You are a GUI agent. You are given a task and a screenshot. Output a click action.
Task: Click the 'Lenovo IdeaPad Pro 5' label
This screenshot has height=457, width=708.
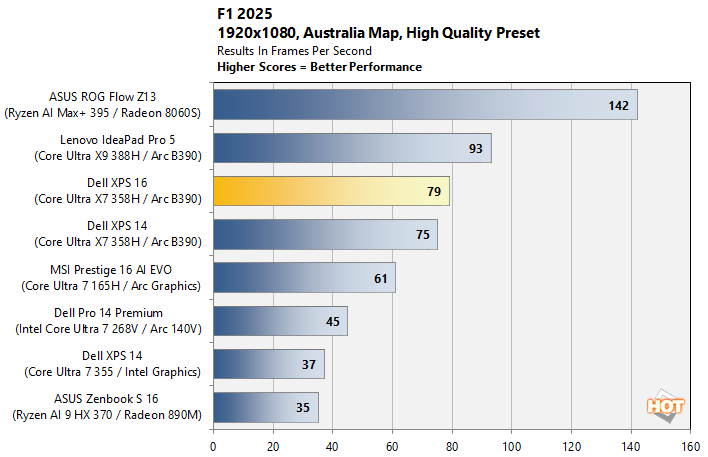(x=117, y=140)
